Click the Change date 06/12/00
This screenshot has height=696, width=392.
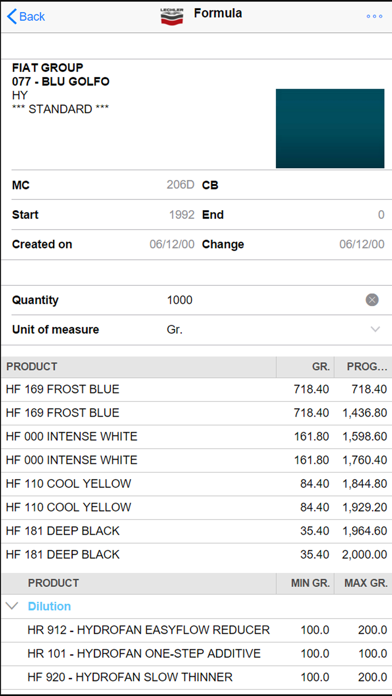pyautogui.click(x=362, y=245)
